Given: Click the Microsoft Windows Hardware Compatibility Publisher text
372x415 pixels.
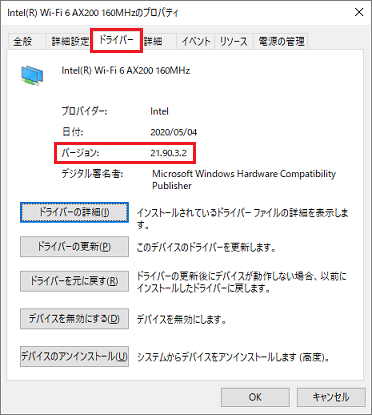Looking at the screenshot, I should (x=244, y=180).
